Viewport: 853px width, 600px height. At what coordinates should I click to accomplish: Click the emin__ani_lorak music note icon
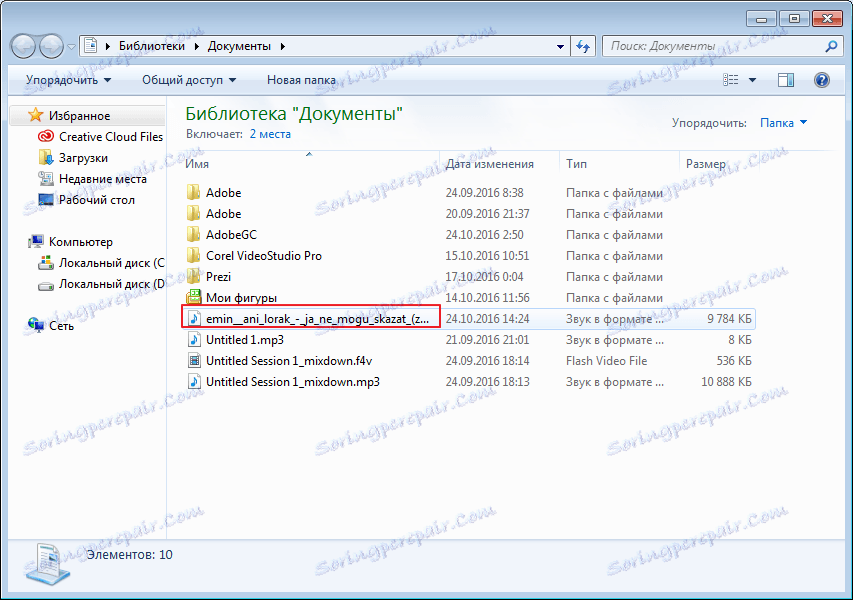(x=194, y=318)
